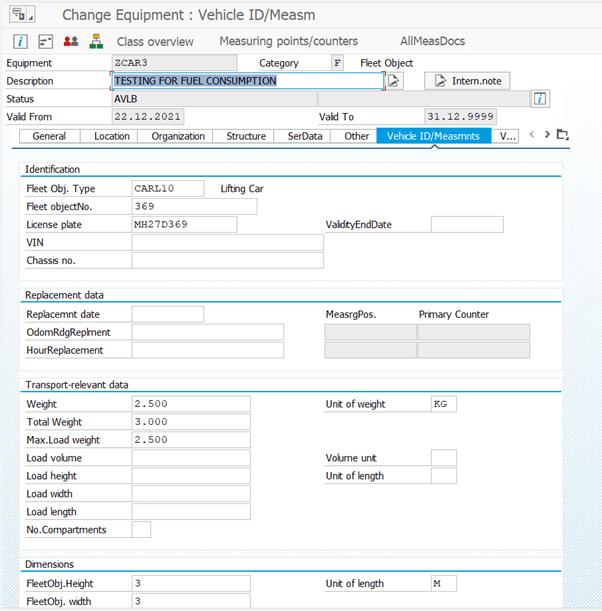
Task: Open the tab list icon
Action: pyautogui.click(x=562, y=134)
